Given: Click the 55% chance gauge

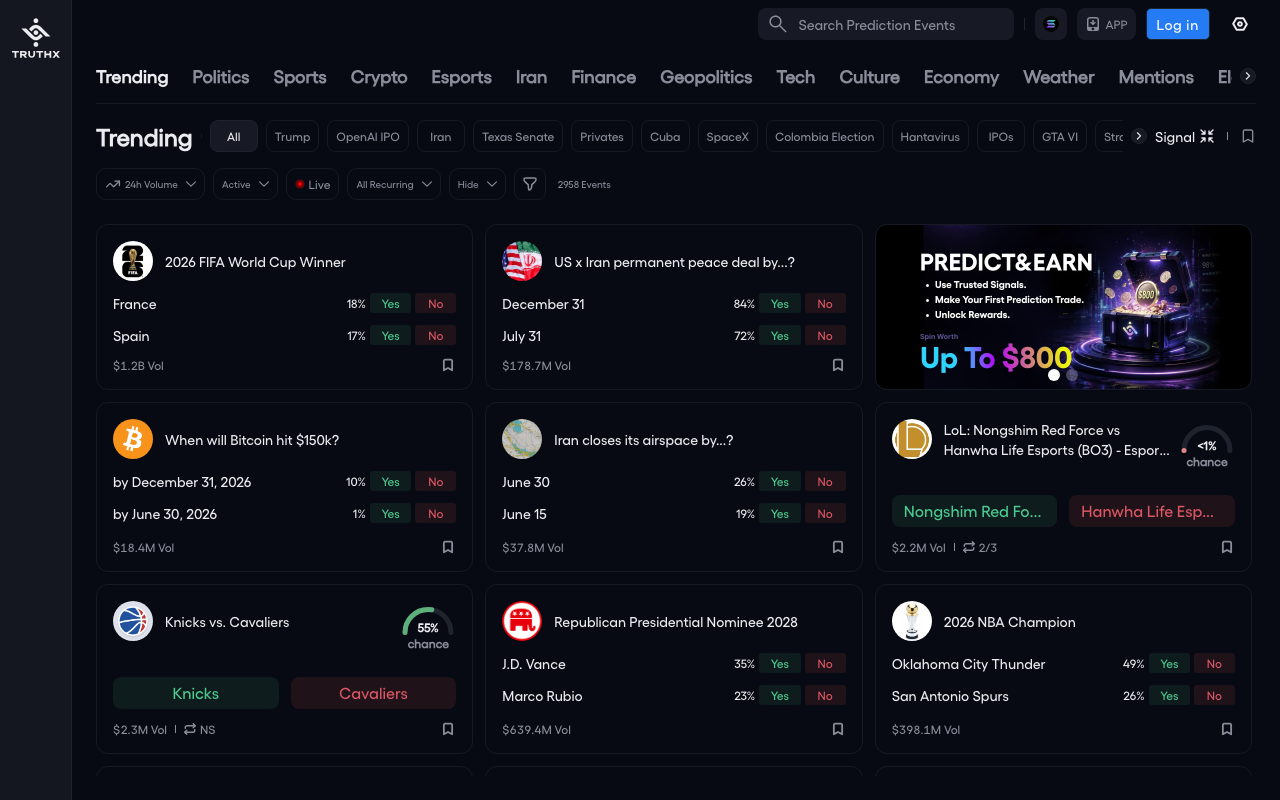Looking at the screenshot, I should coord(428,630).
